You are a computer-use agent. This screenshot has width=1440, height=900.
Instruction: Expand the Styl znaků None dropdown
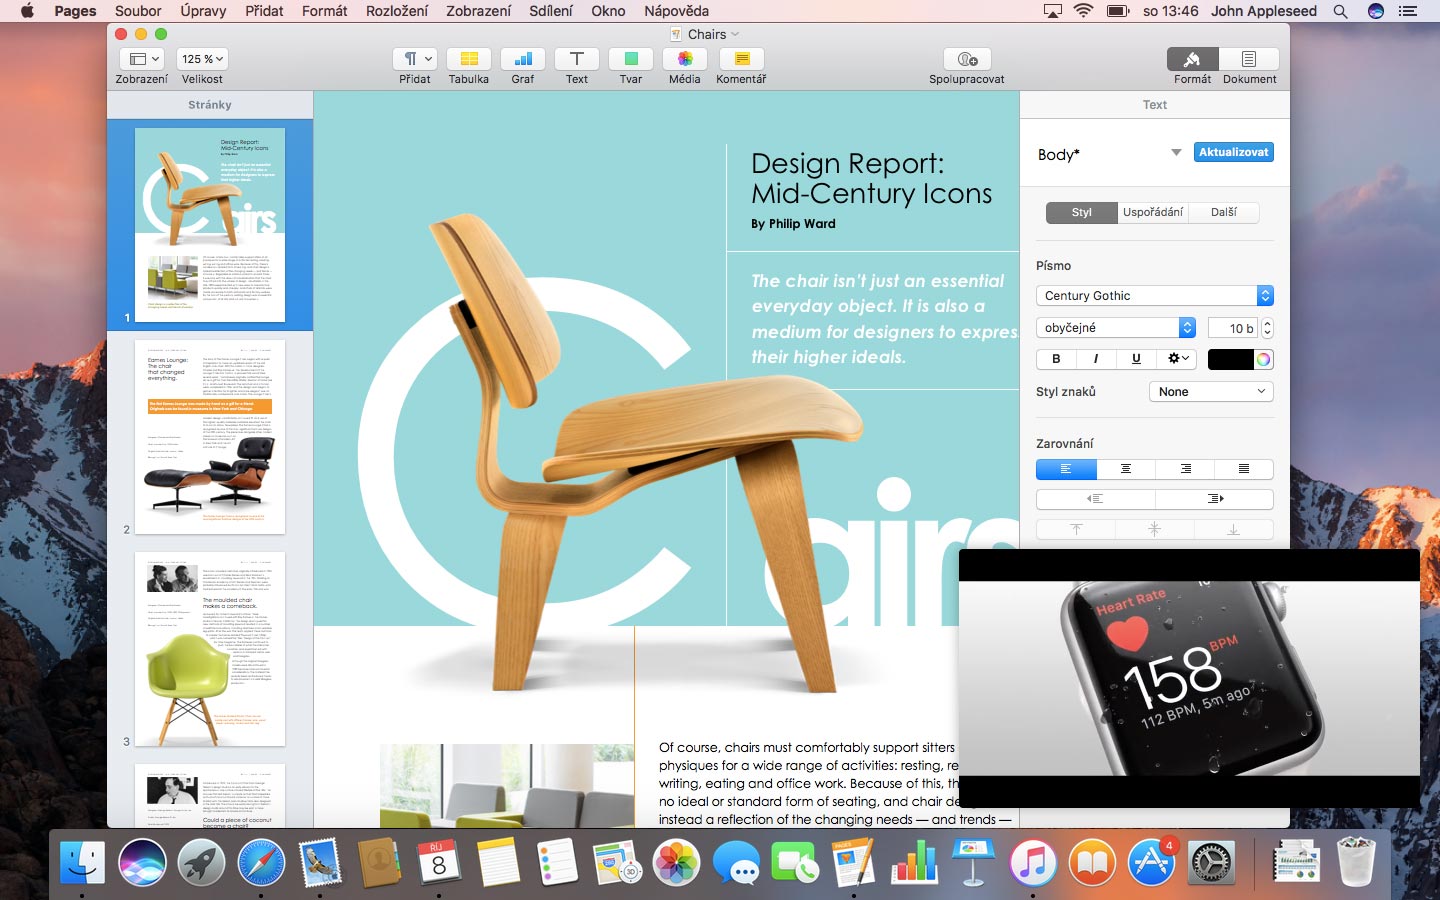tap(1211, 392)
